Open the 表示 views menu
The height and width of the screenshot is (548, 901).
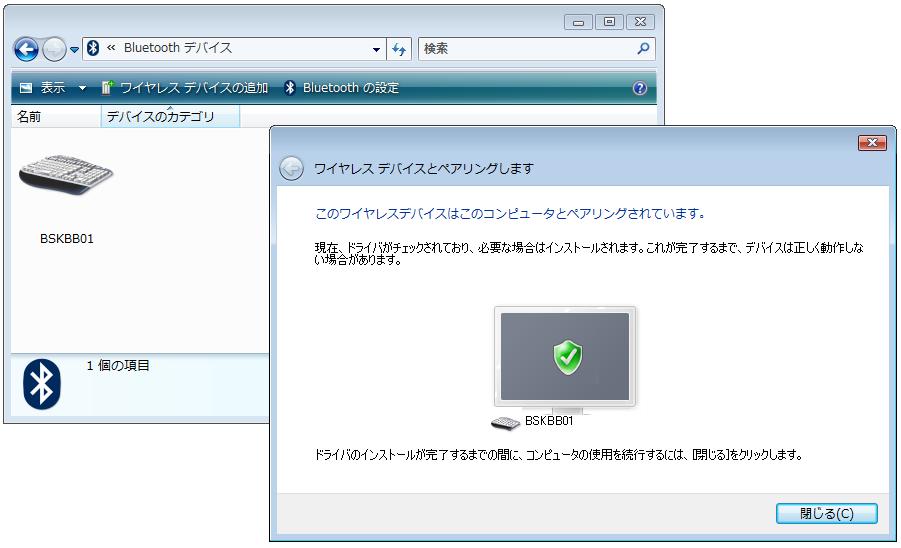tap(43, 88)
